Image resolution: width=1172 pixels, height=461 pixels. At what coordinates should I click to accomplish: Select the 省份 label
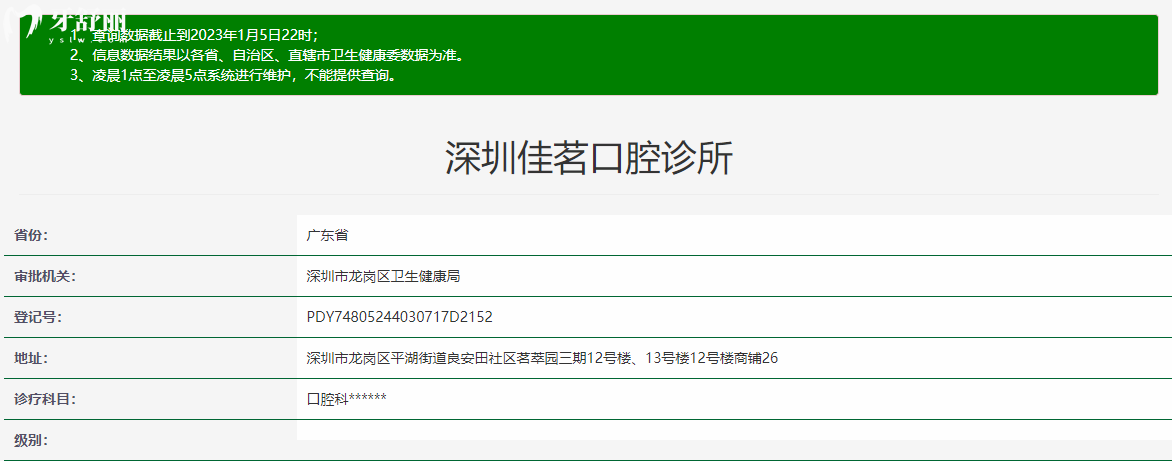point(31,235)
